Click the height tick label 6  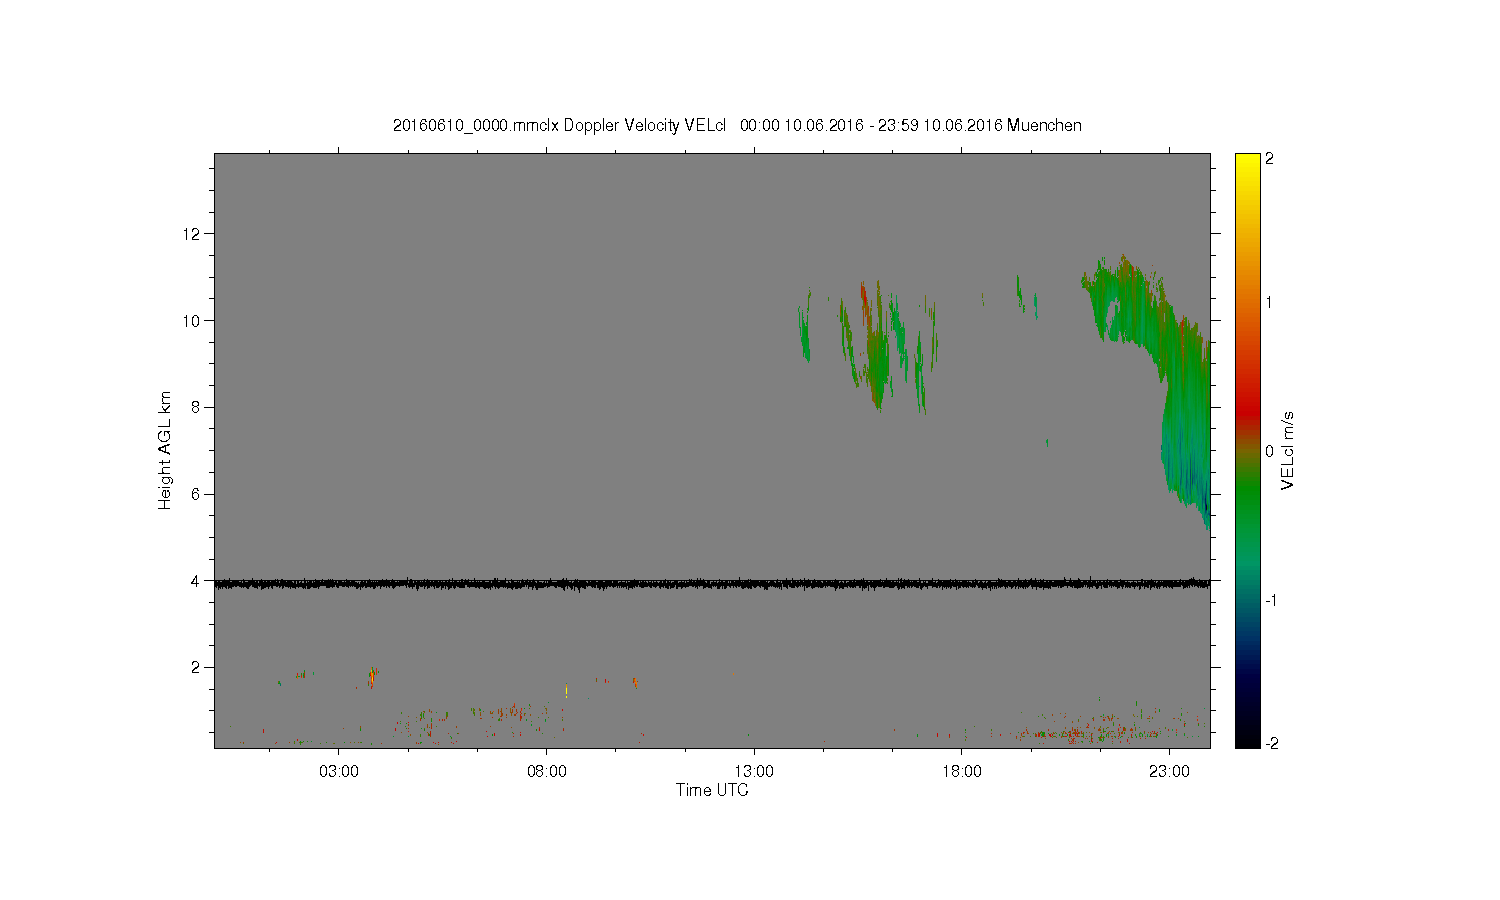point(196,494)
